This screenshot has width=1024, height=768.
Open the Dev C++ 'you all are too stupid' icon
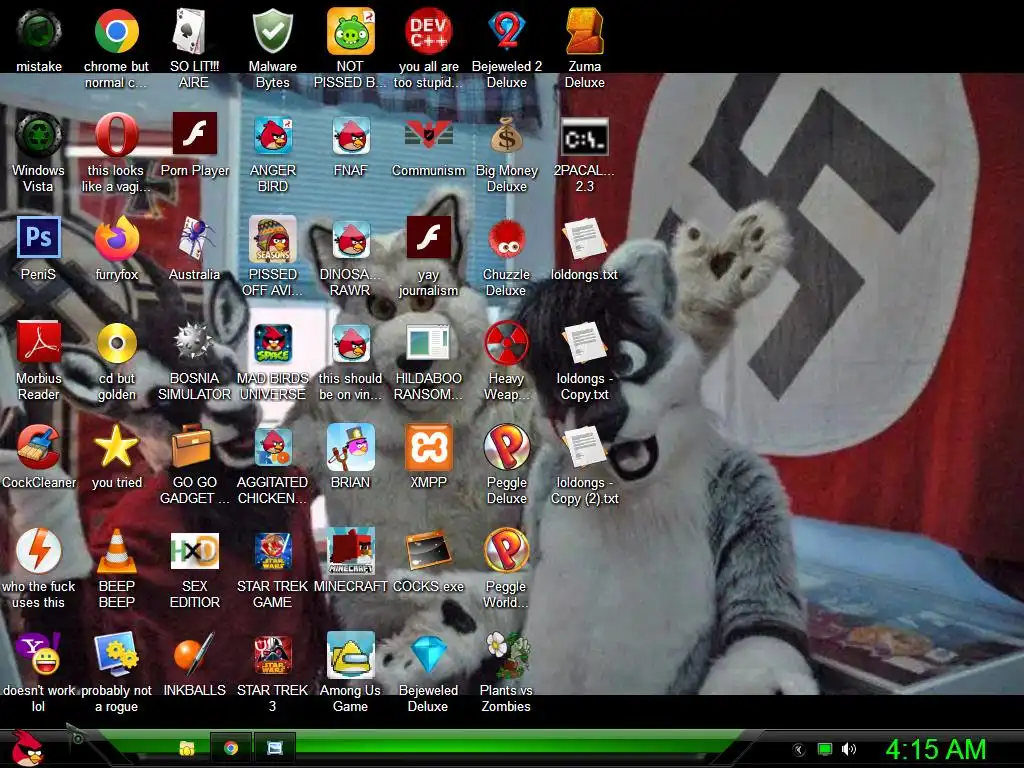tap(428, 31)
